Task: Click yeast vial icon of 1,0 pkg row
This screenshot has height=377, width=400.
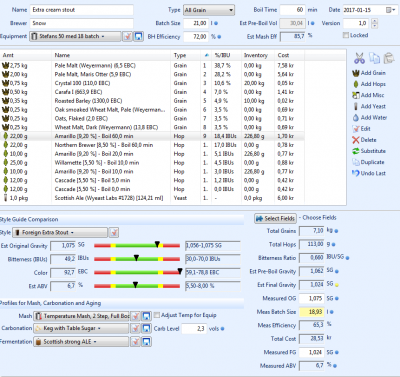Action: click(5, 198)
